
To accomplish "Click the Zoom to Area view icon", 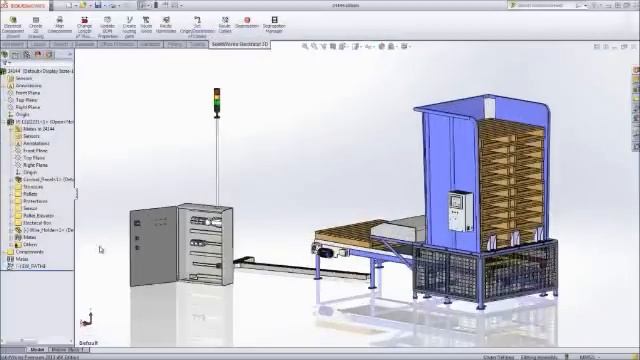I will point(314,47).
